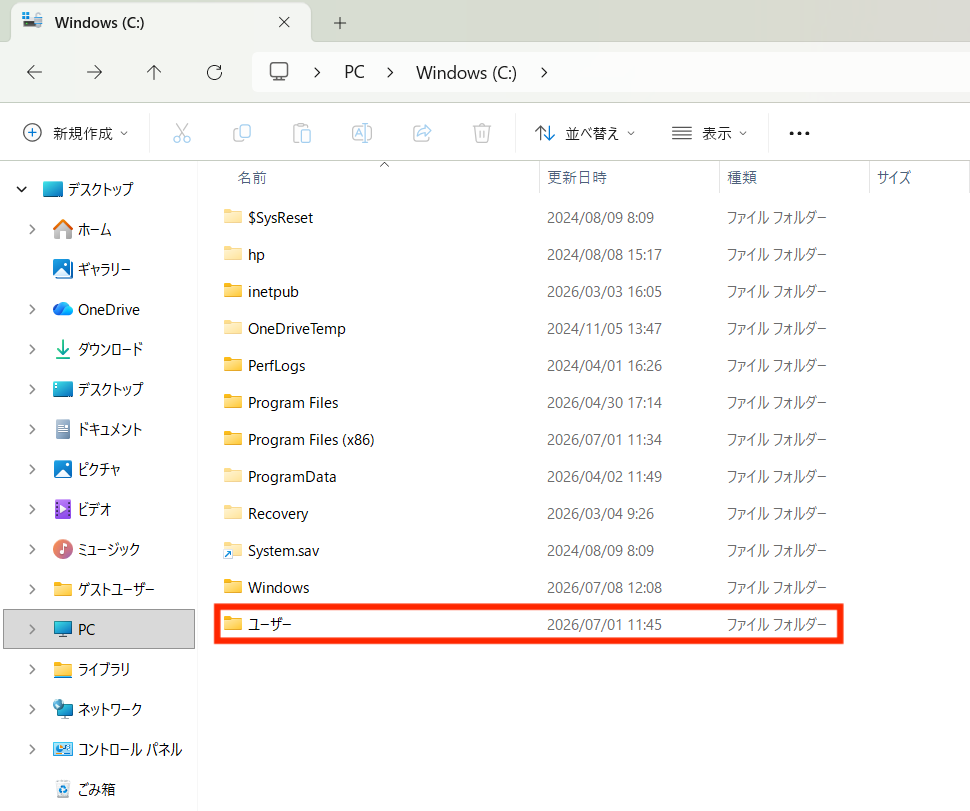Open the three-dots more options menu

(799, 134)
